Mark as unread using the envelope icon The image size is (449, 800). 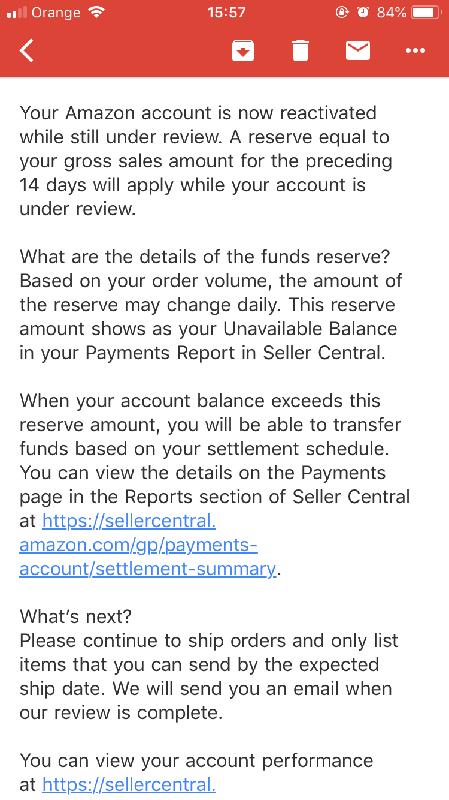(358, 51)
